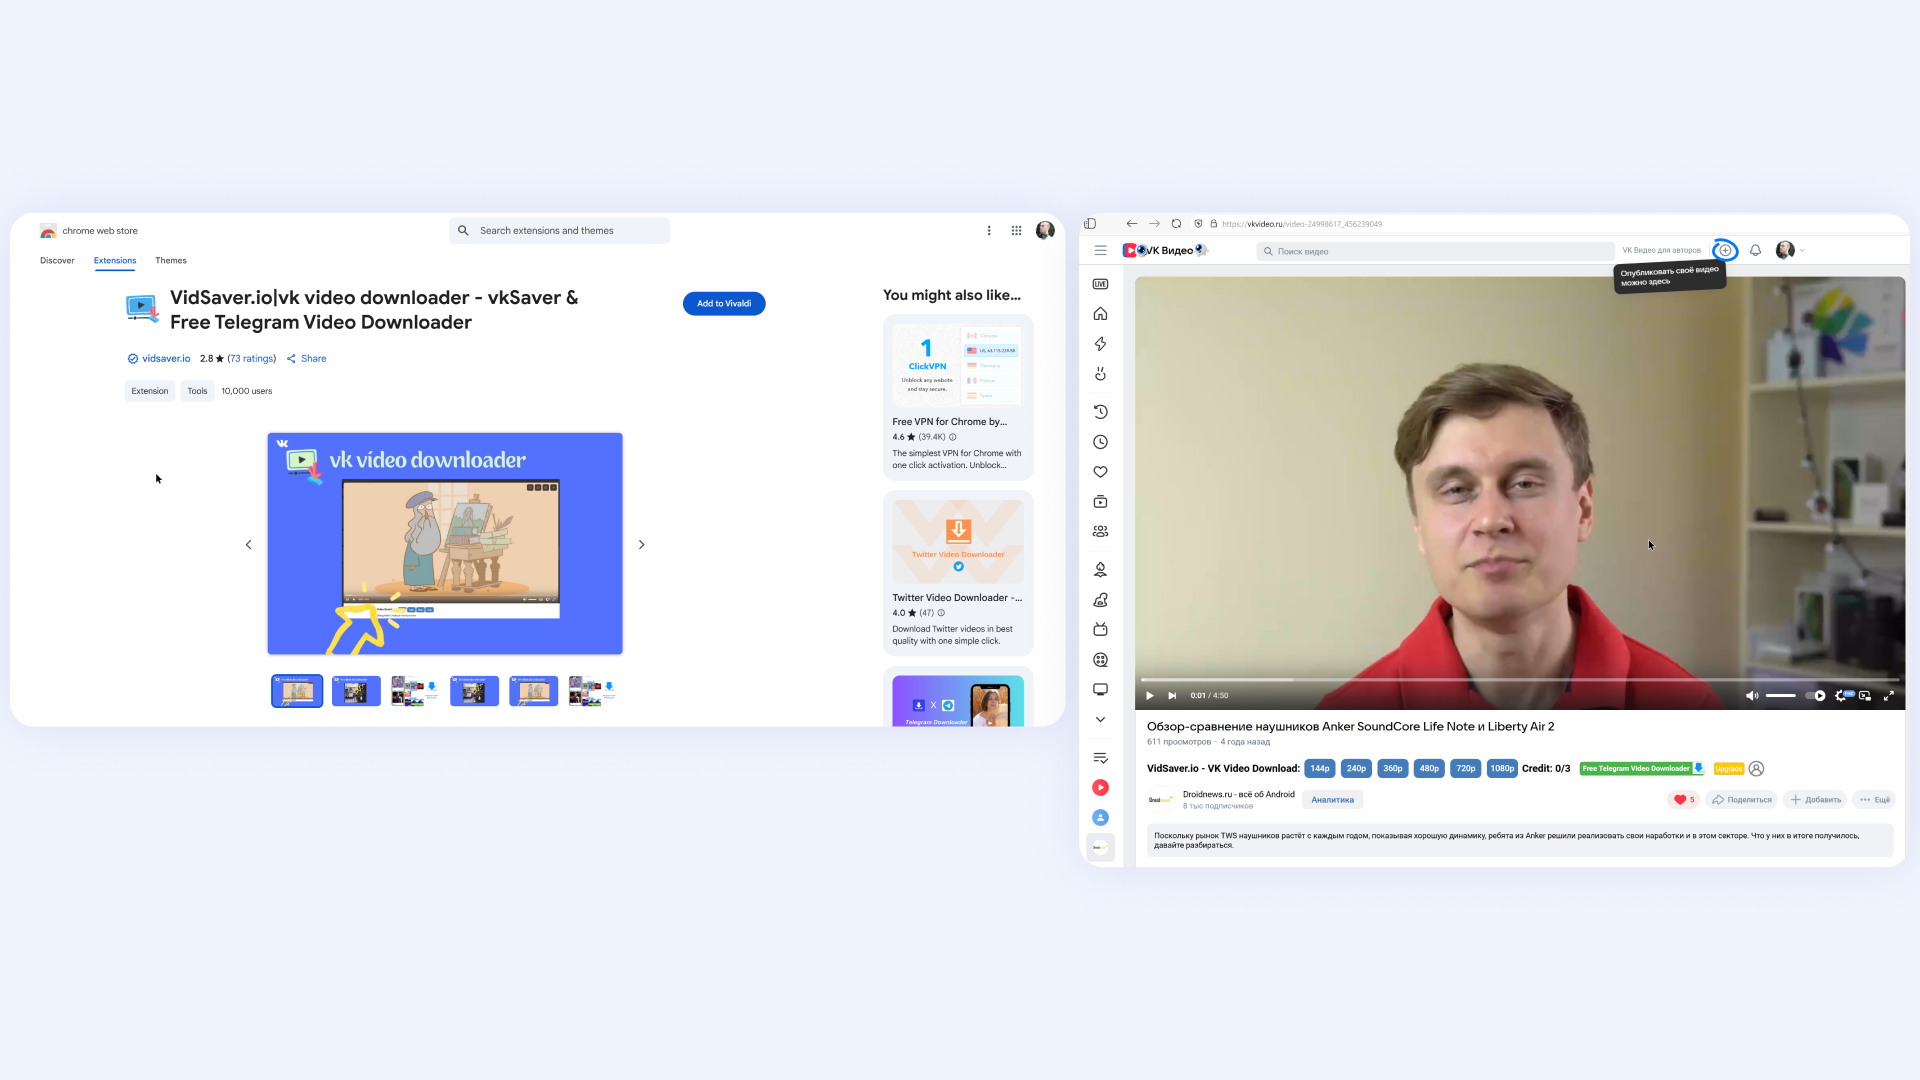Screen dimensions: 1920x1080
Task: Open the LIVE section in VK sidebar
Action: 1100,284
